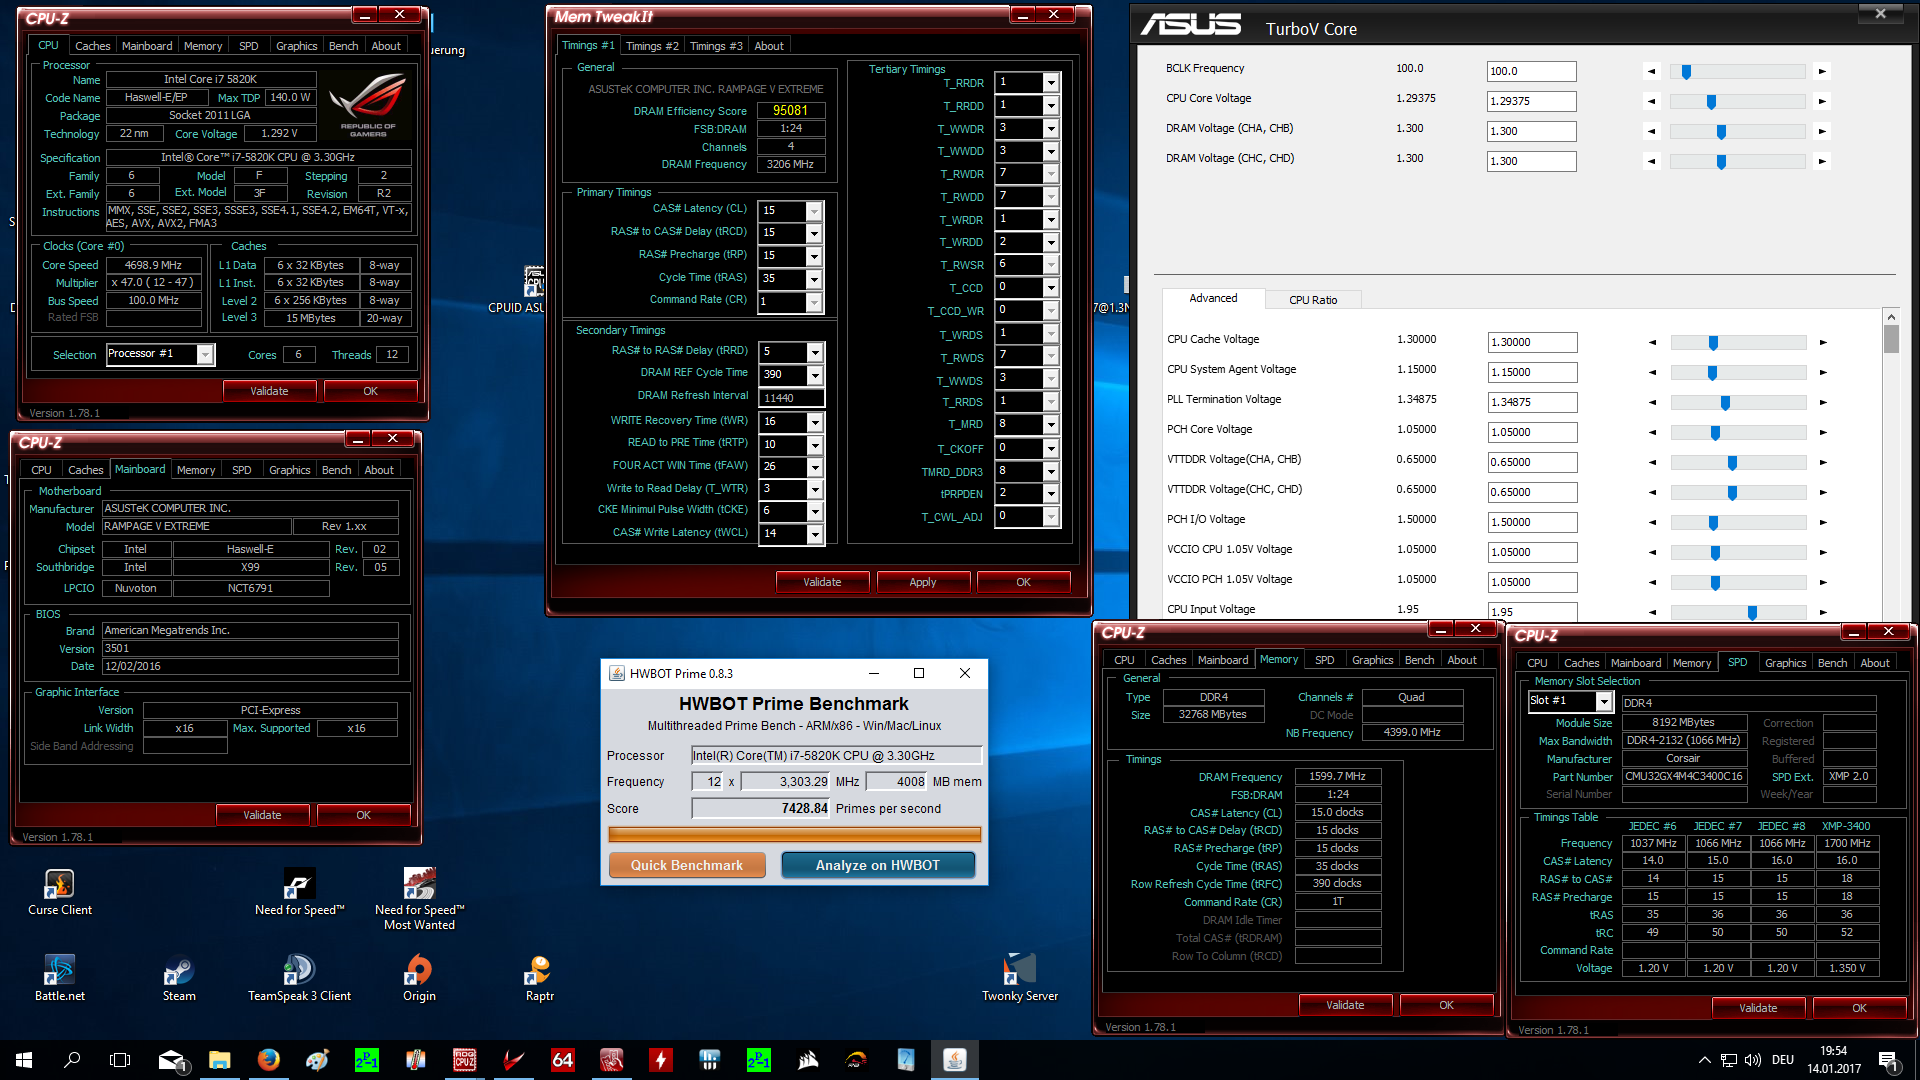Open the volume icon in system tray
The width and height of the screenshot is (1920, 1080).
coord(1752,1060)
